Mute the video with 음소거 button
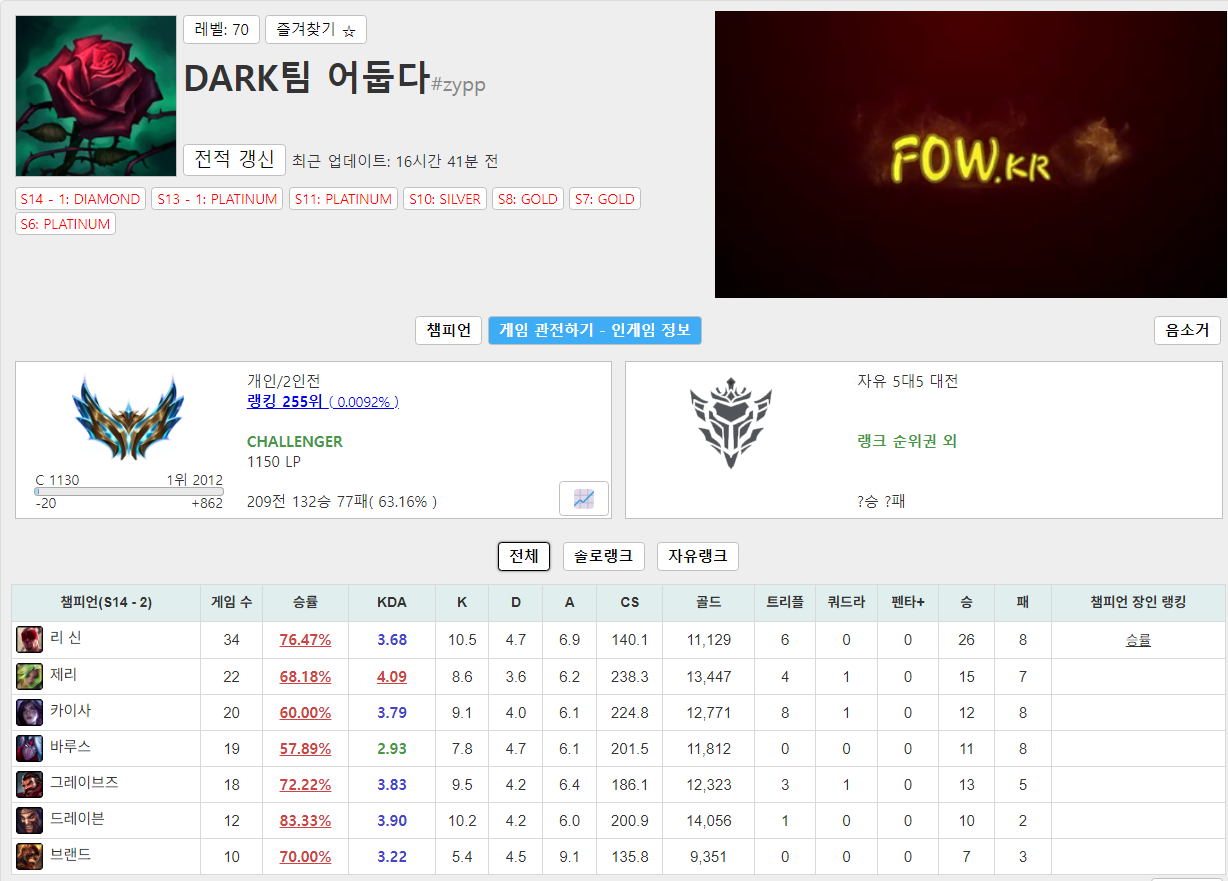Viewport: 1228px width, 881px height. click(x=1187, y=330)
